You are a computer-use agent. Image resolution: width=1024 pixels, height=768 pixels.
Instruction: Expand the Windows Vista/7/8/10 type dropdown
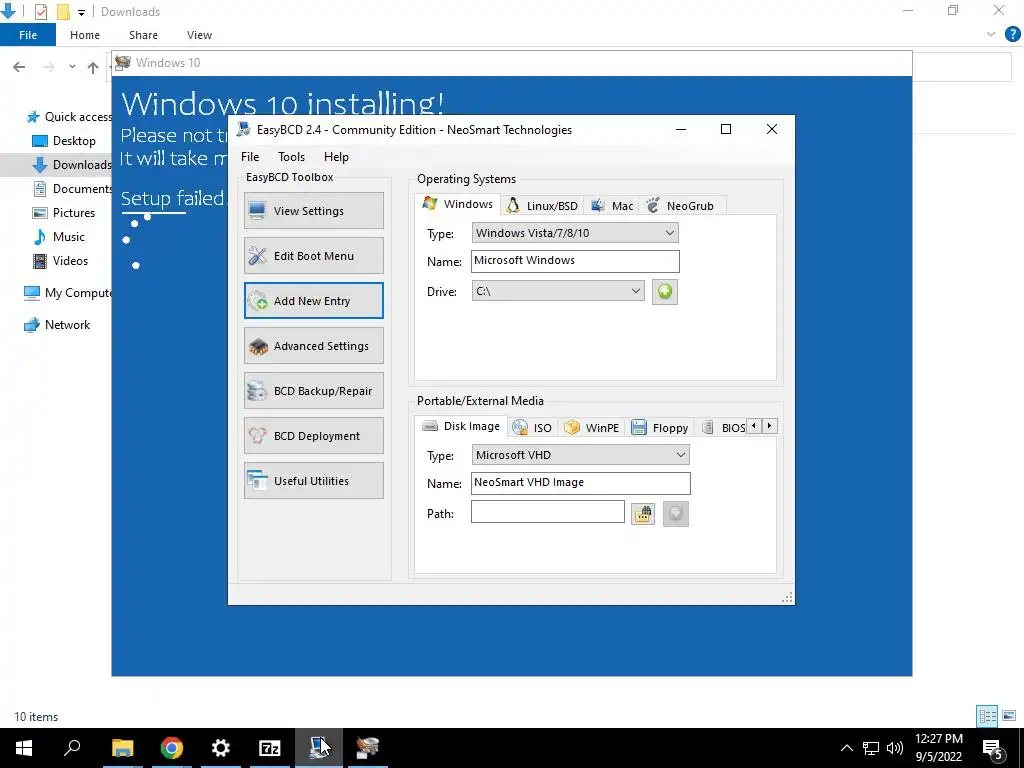(x=575, y=233)
